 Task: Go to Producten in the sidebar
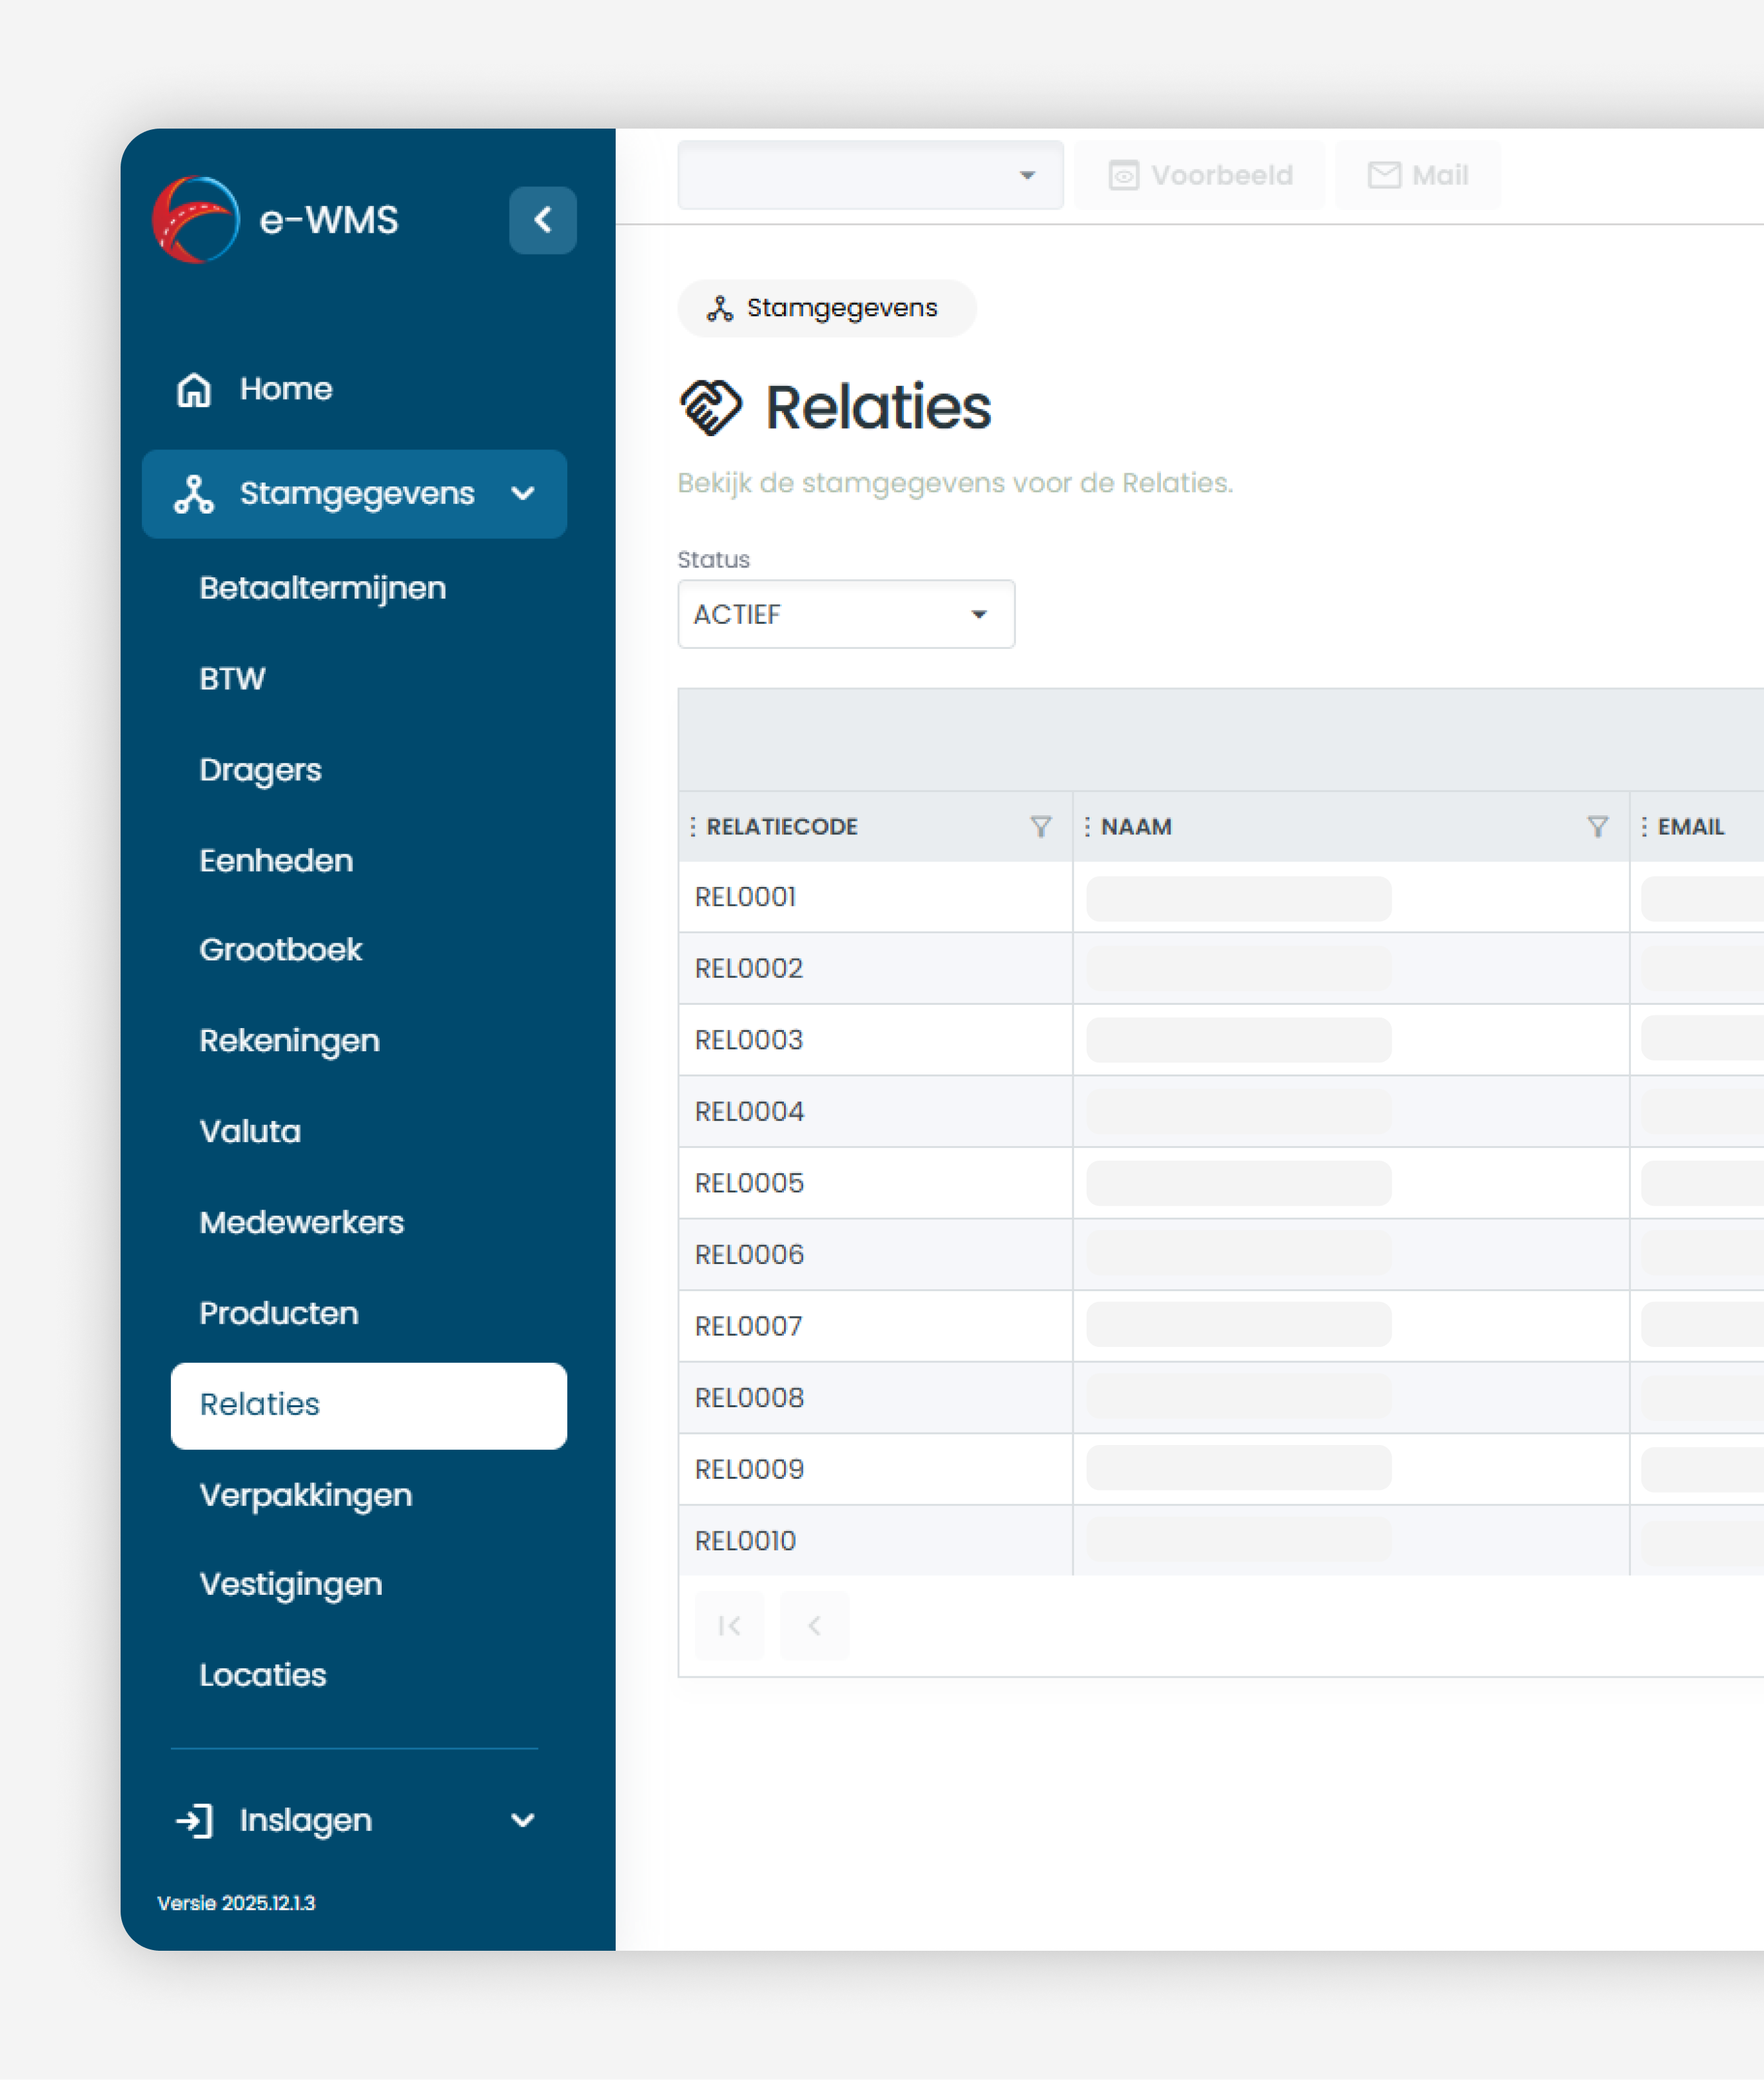click(278, 1313)
